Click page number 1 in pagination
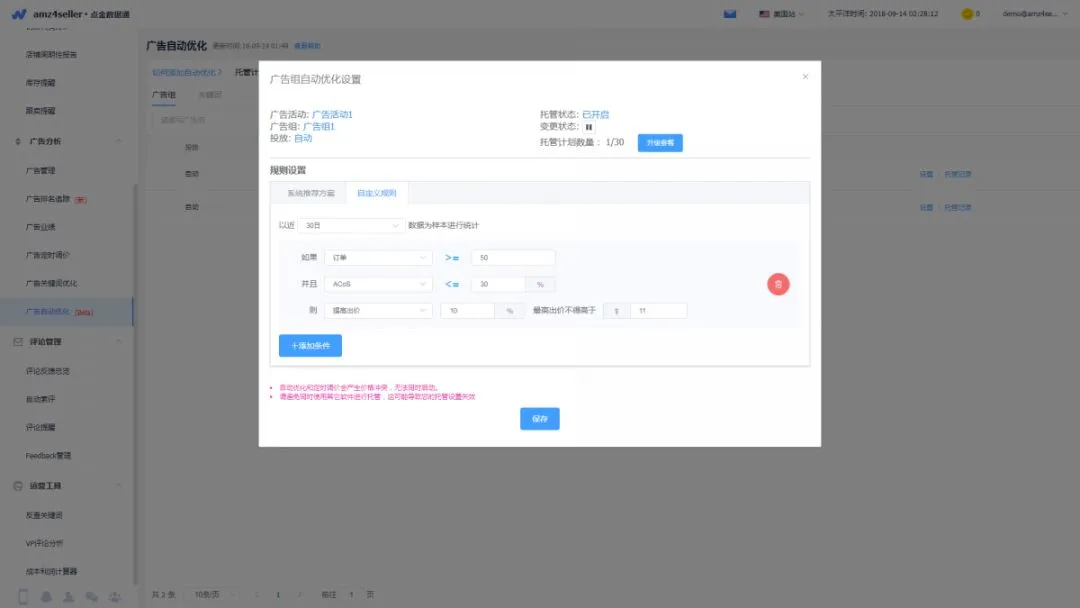The width and height of the screenshot is (1080, 608). pyautogui.click(x=278, y=594)
